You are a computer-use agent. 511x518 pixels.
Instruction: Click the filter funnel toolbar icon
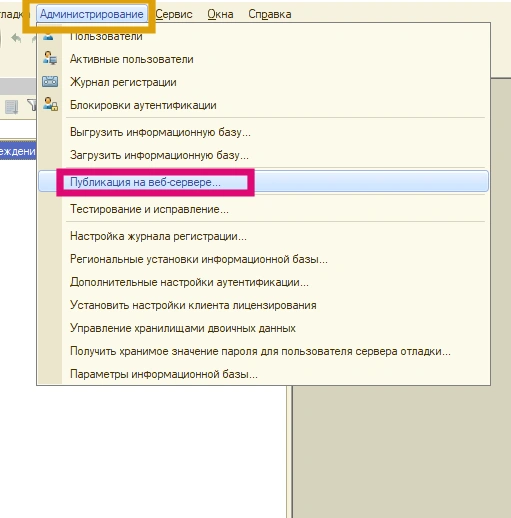pyautogui.click(x=32, y=105)
